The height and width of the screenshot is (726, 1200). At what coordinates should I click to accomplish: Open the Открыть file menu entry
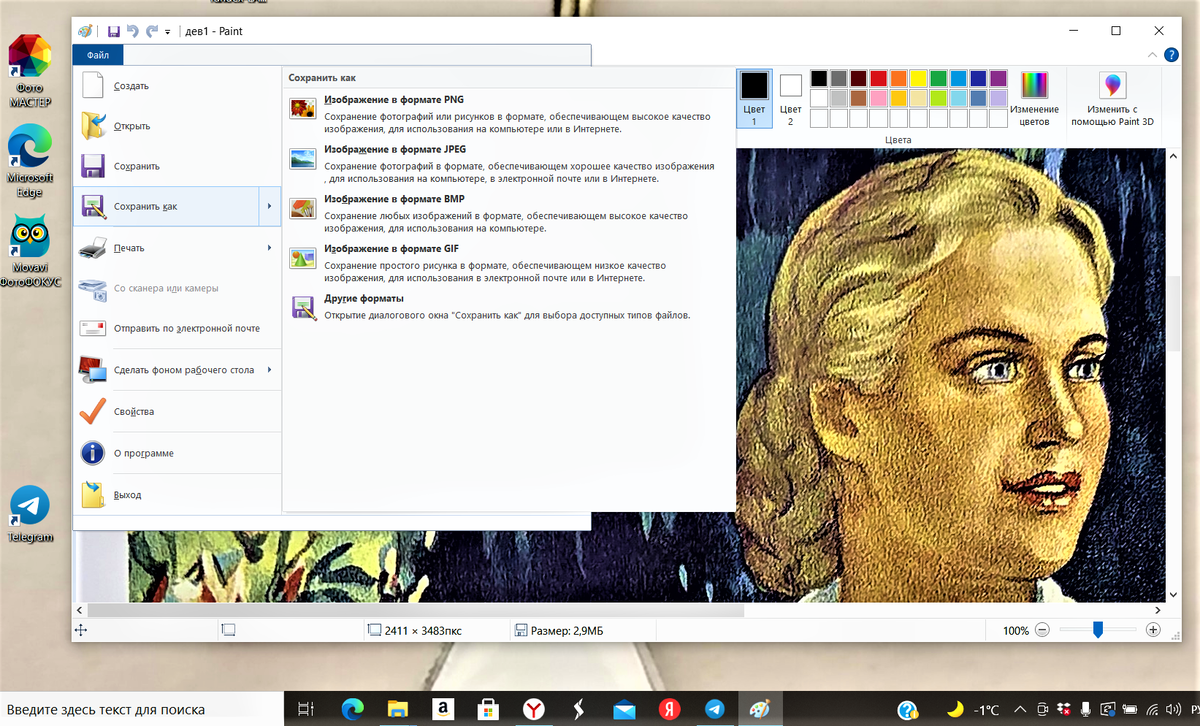(177, 126)
